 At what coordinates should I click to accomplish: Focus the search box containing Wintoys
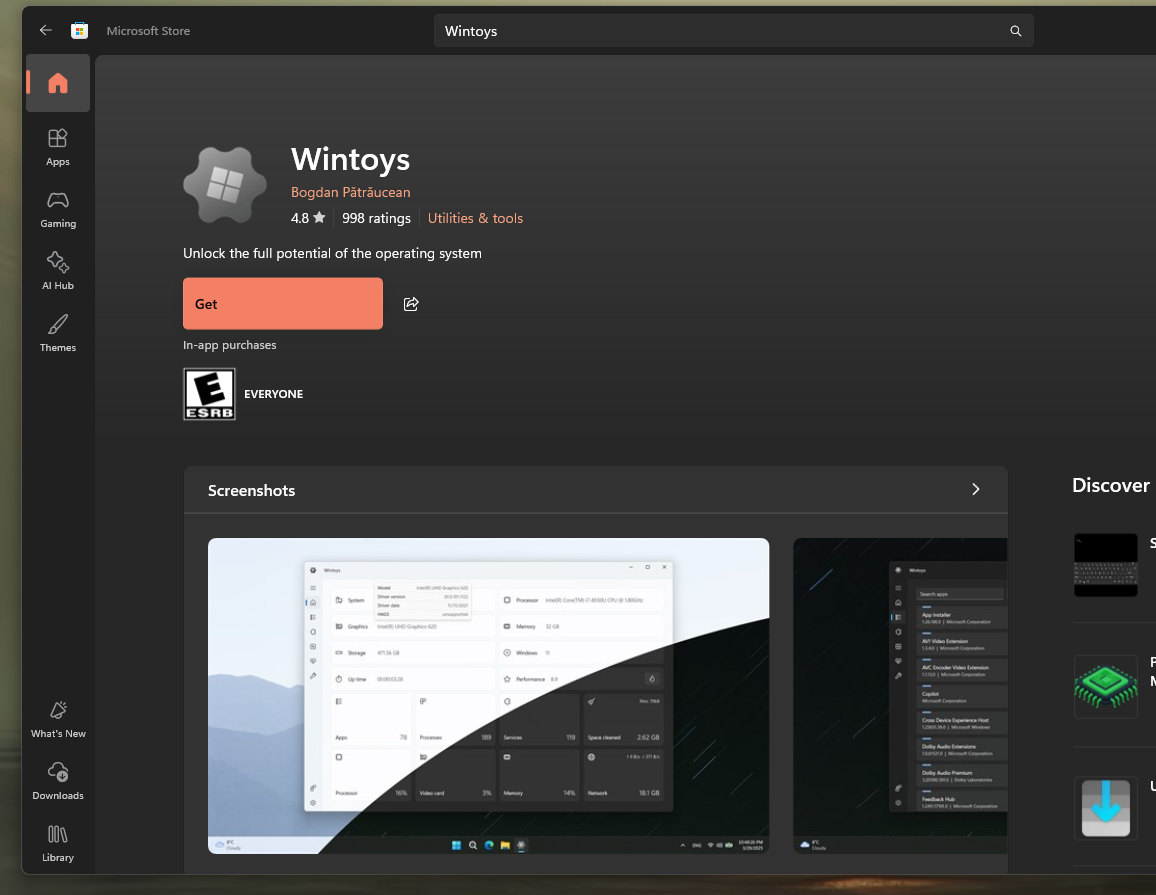coord(734,31)
